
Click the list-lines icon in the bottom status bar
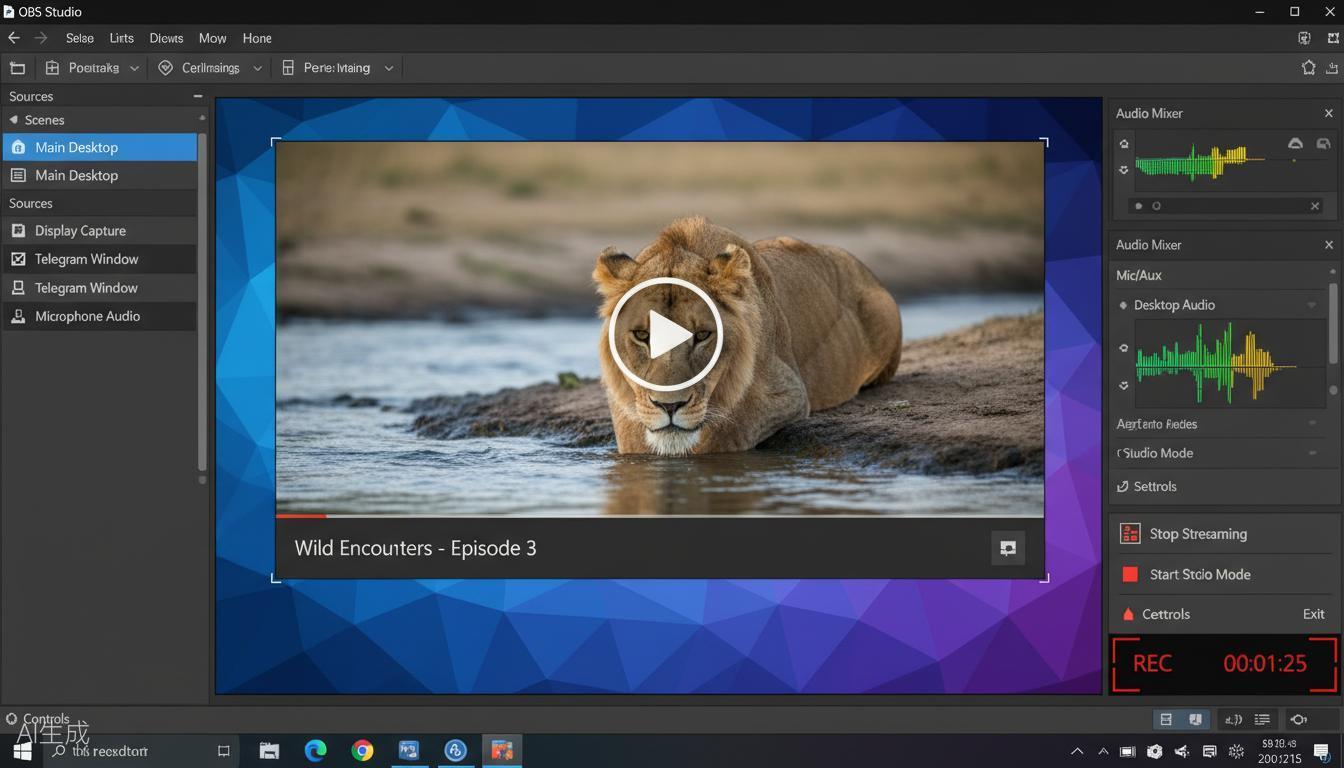1262,719
